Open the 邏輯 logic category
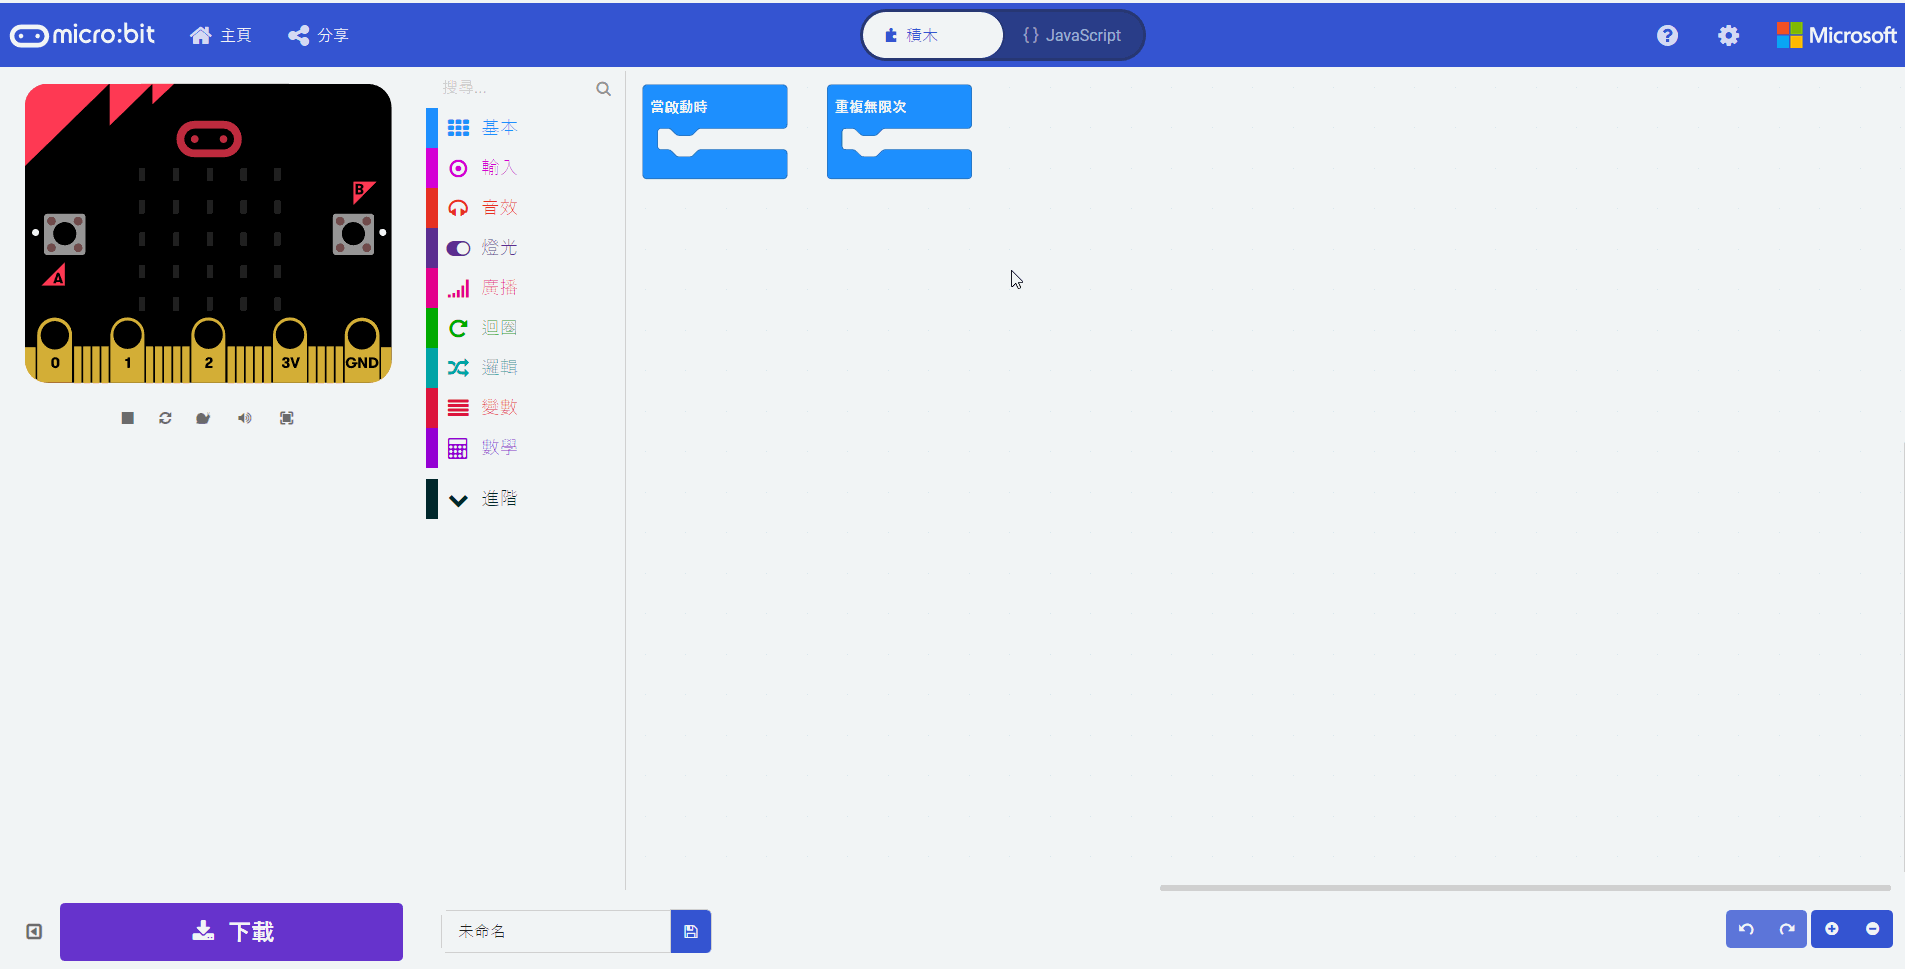Image resolution: width=1905 pixels, height=969 pixels. 499,367
